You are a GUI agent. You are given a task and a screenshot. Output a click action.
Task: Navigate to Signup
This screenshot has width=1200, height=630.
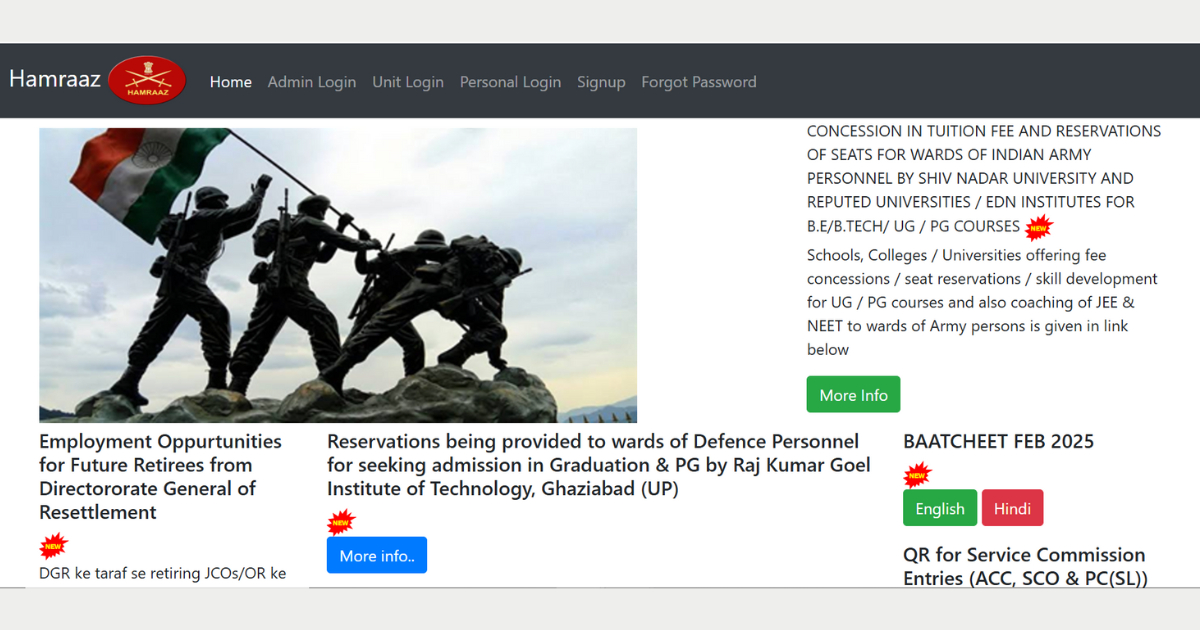tap(601, 82)
